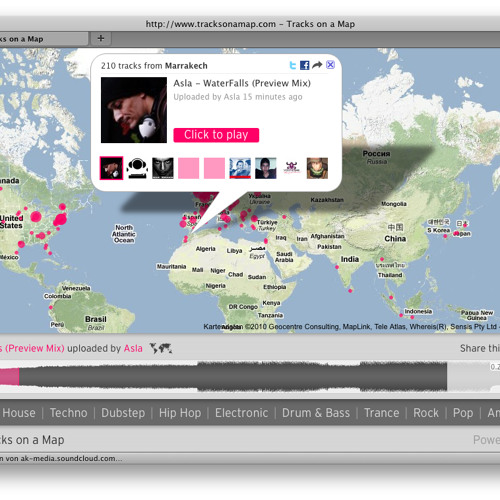Viewport: 500px width, 500px height.
Task: Click the pink 'Click to play' button
Action: coord(216,135)
